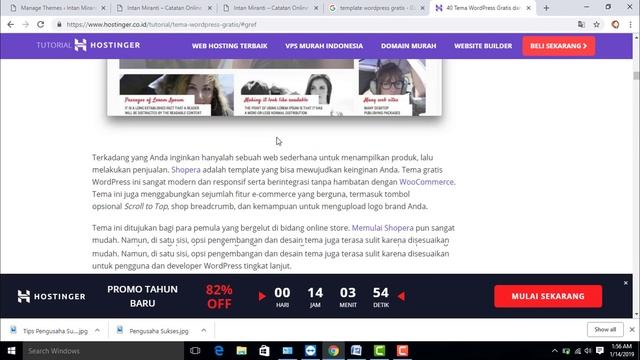Show hidden system tray icons
This screenshot has width=640, height=360.
[x=554, y=351]
